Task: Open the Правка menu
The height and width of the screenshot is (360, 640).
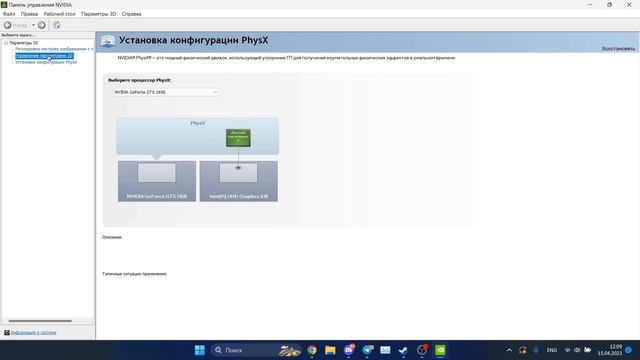Action: coord(29,14)
